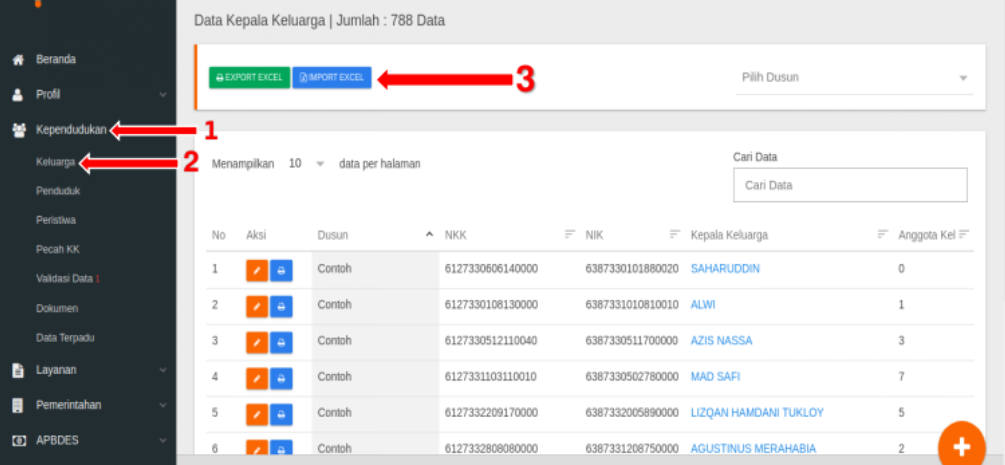The width and height of the screenshot is (1005, 465).
Task: Open the Penduduk submenu item
Action: pyautogui.click(x=58, y=191)
